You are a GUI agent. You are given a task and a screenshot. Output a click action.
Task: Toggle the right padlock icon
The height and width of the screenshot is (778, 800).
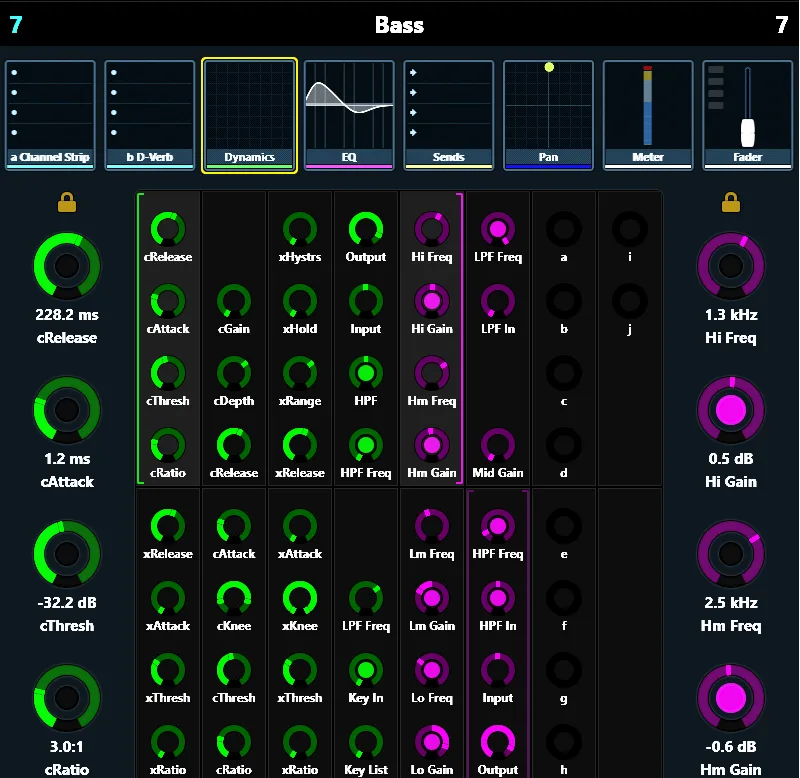click(731, 202)
